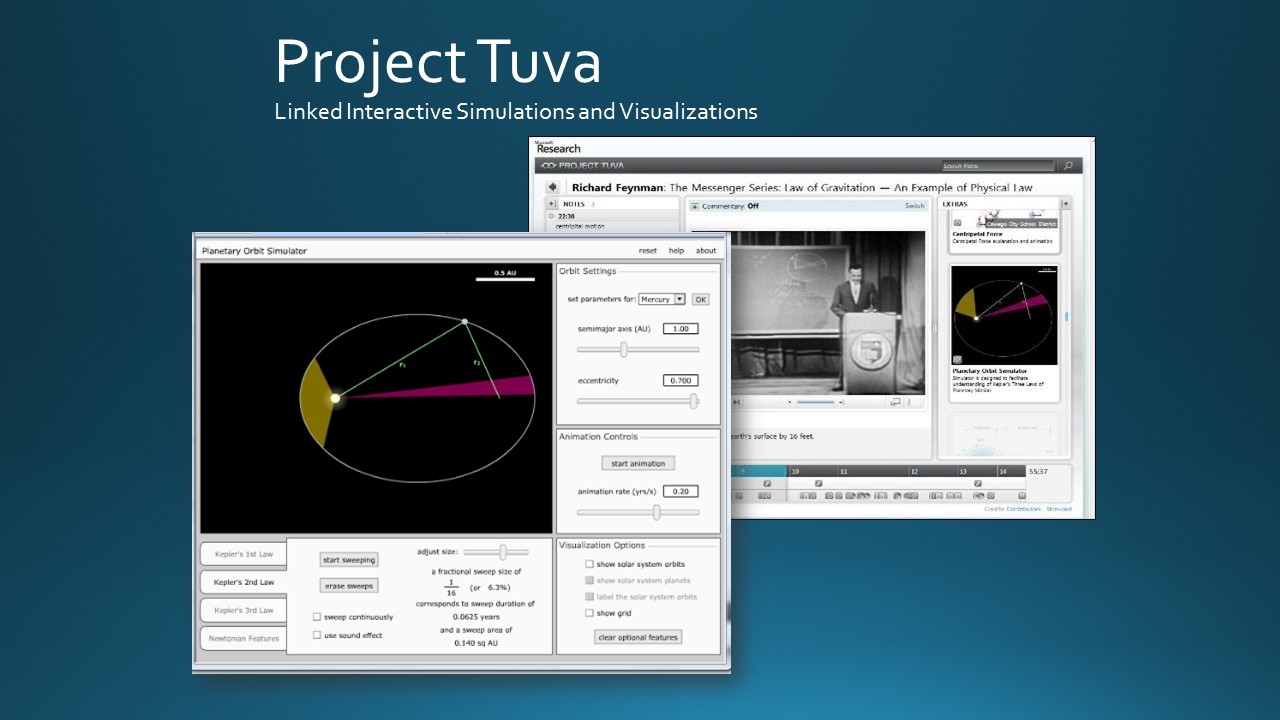Check show solar system orbits
Viewport: 1280px width, 720px height.
[x=589, y=564]
